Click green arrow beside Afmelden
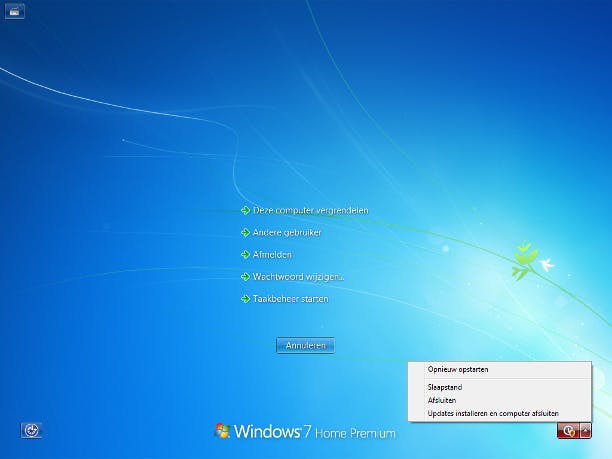The image size is (612, 459). pos(245,254)
